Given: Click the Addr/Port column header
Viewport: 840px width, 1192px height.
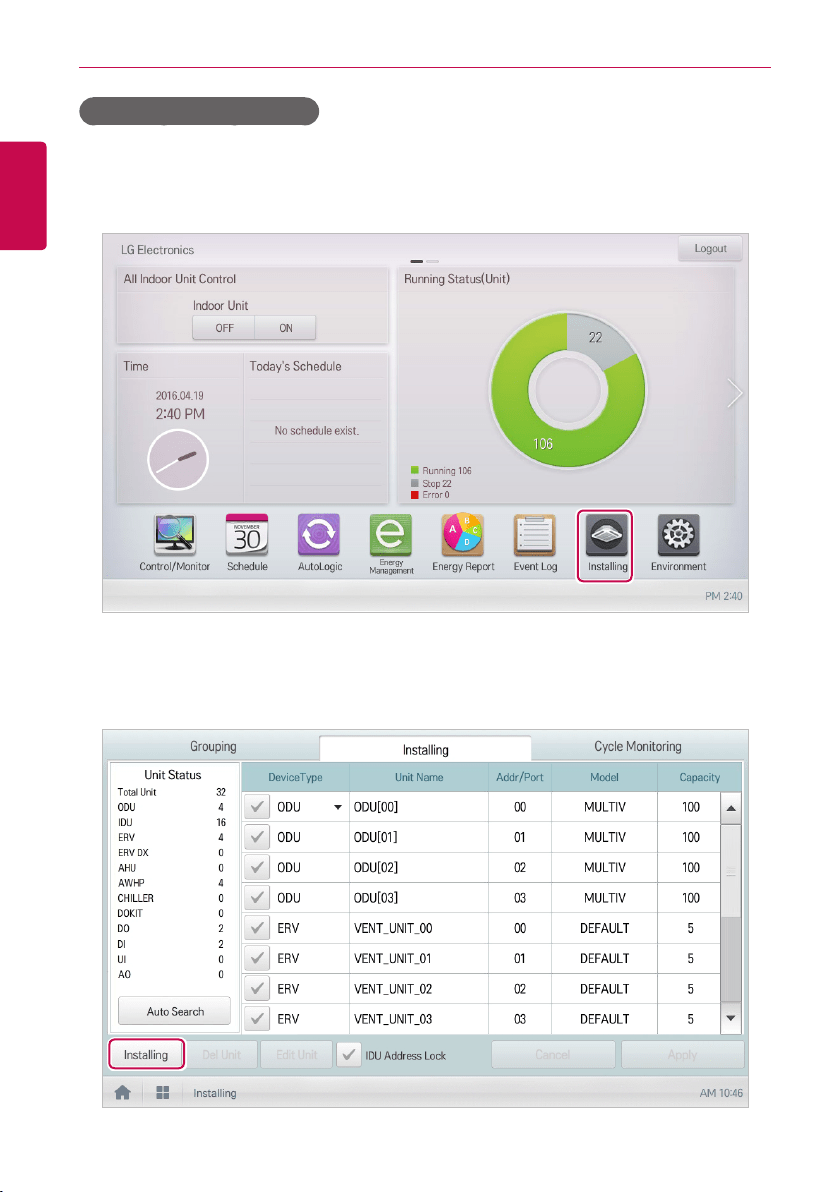Looking at the screenshot, I should [x=520, y=777].
